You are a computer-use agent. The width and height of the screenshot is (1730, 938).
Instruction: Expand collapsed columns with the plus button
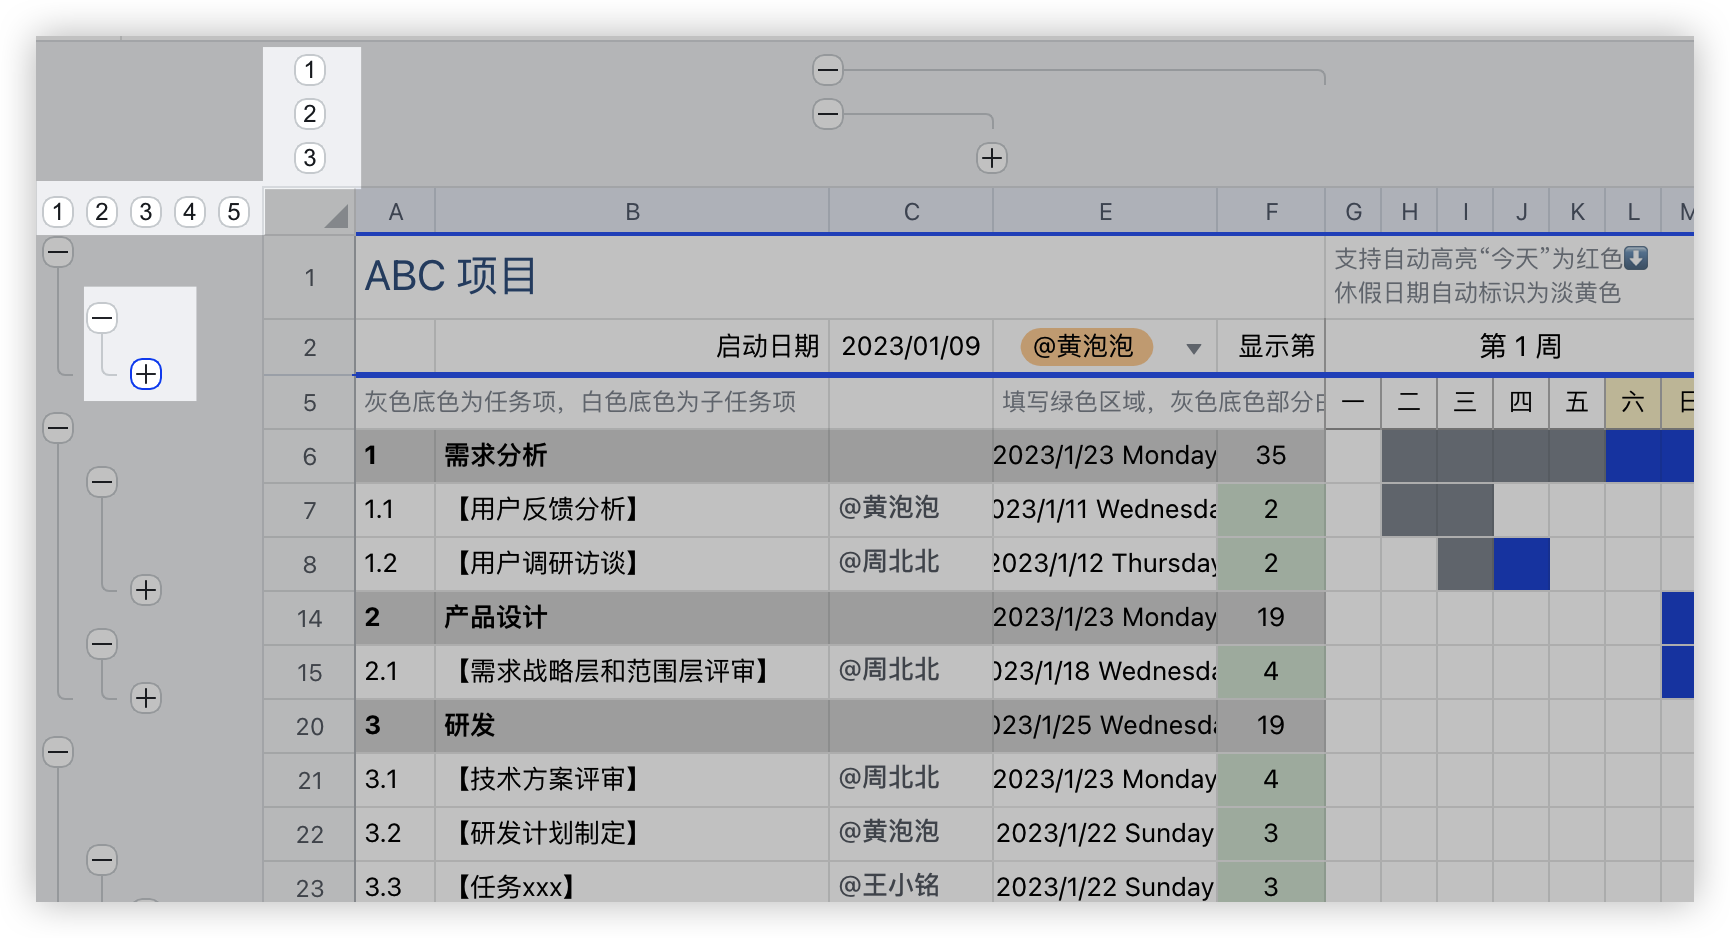click(x=991, y=158)
